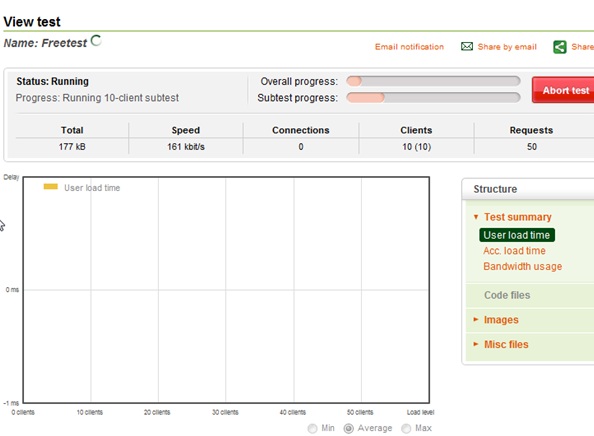
Task: Click the loading spinner next to Freetest
Action: [96, 40]
